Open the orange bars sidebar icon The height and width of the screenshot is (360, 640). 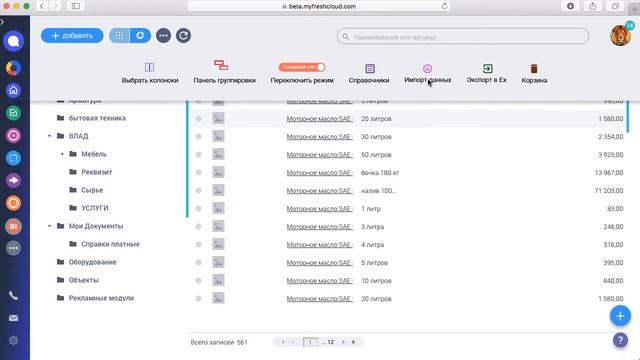click(13, 226)
